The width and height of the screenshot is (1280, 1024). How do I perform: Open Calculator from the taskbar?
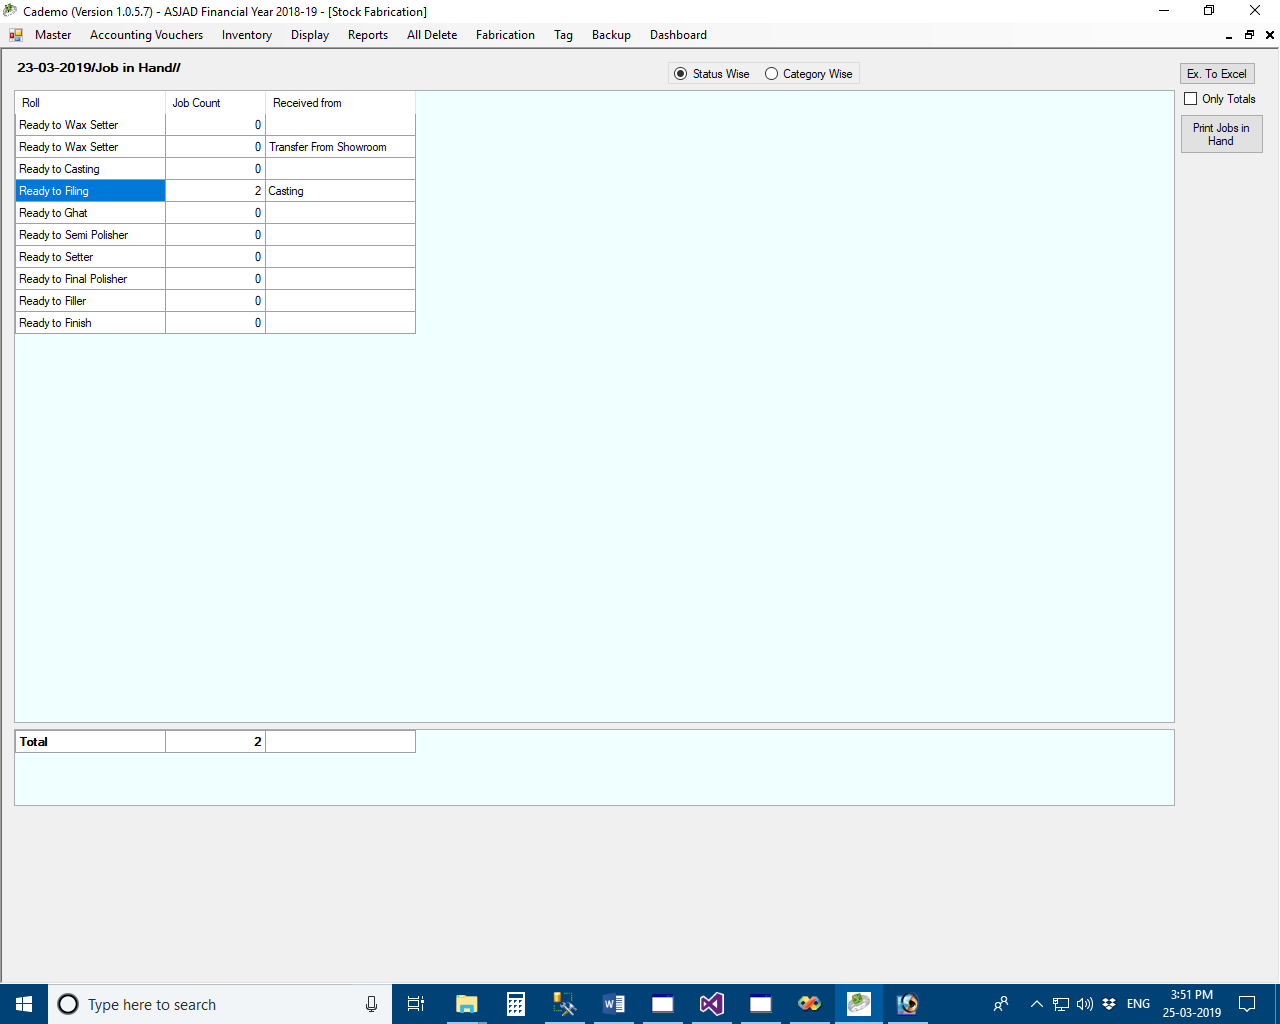click(x=516, y=1004)
